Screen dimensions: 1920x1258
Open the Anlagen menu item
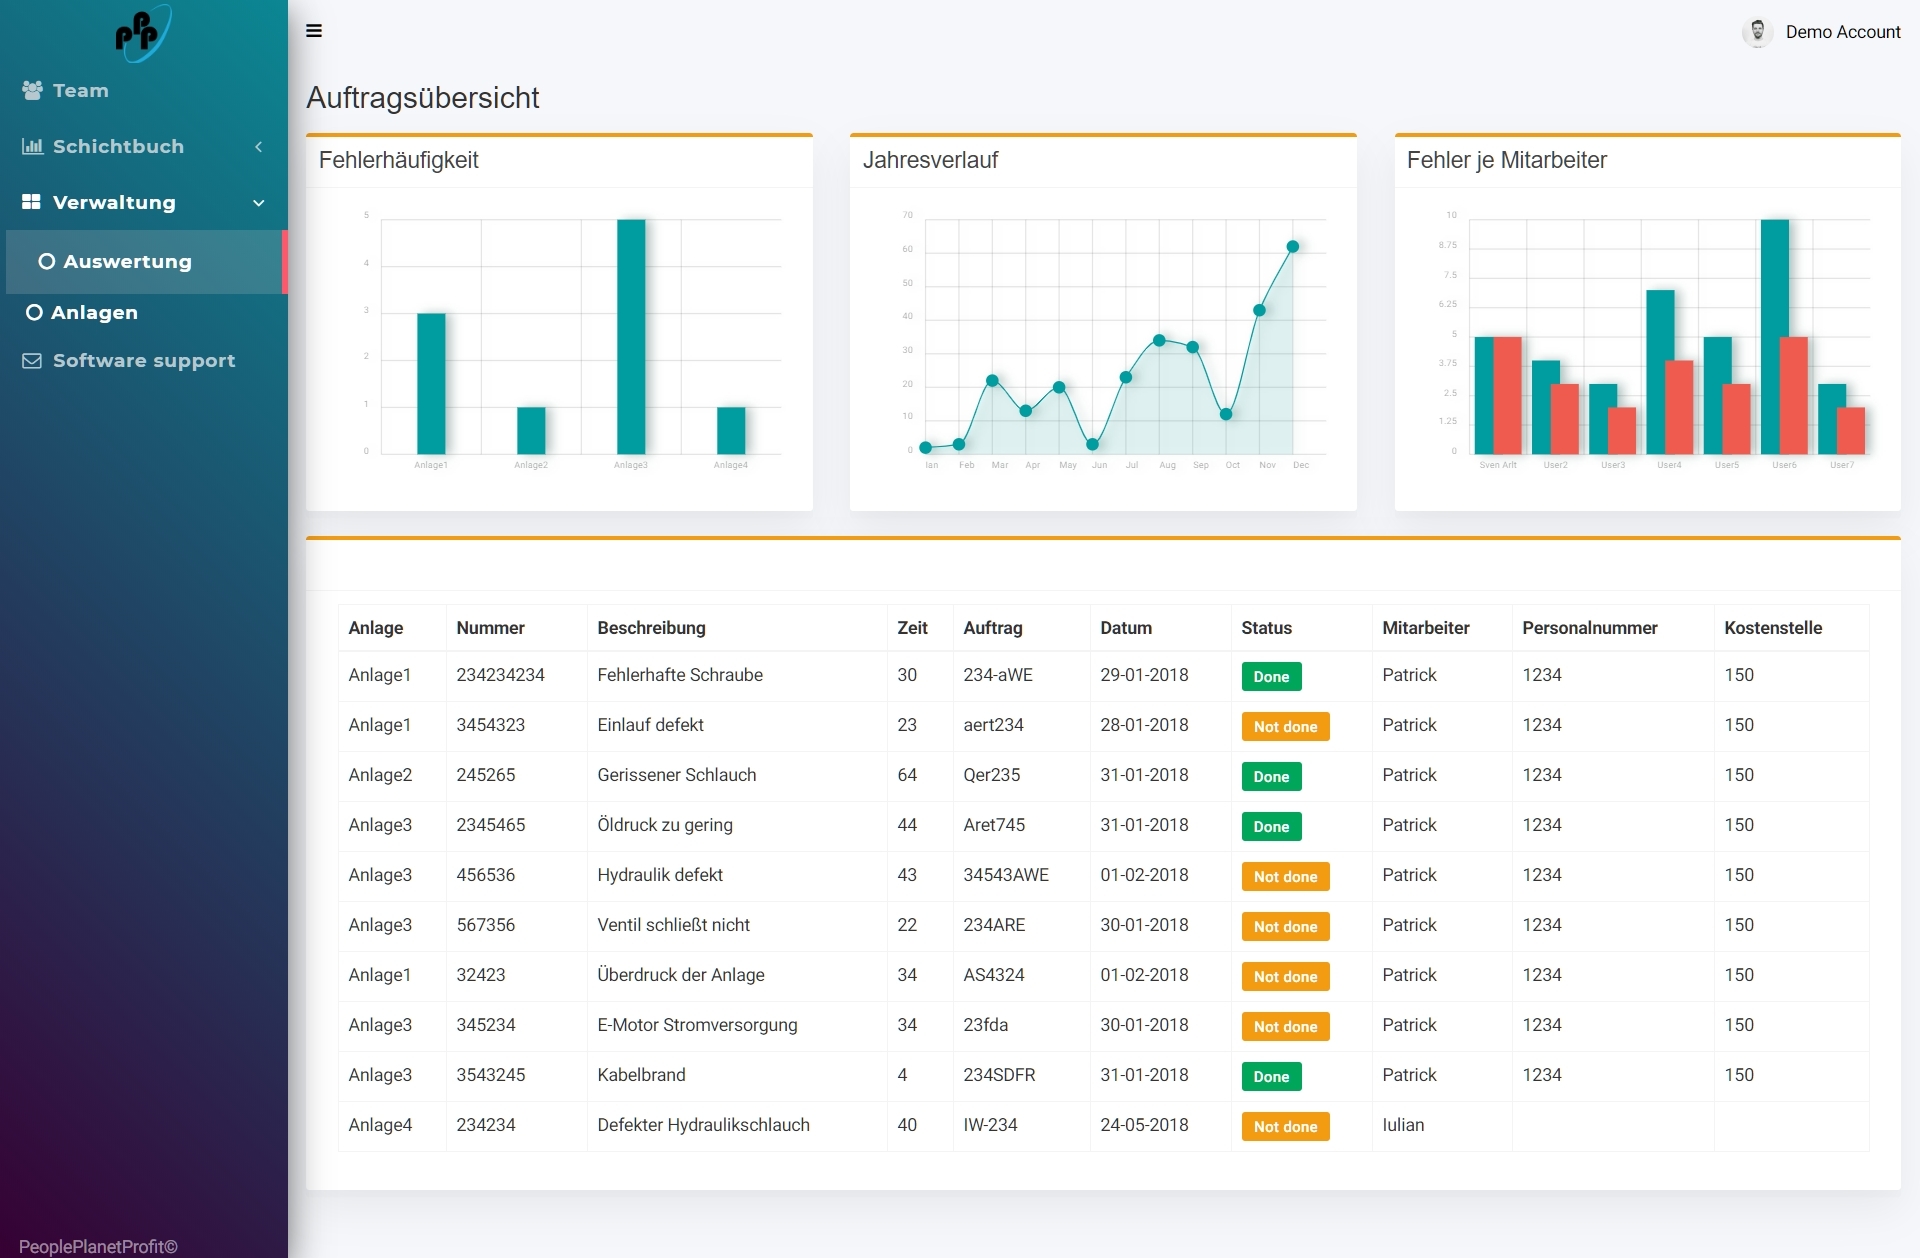(x=94, y=312)
